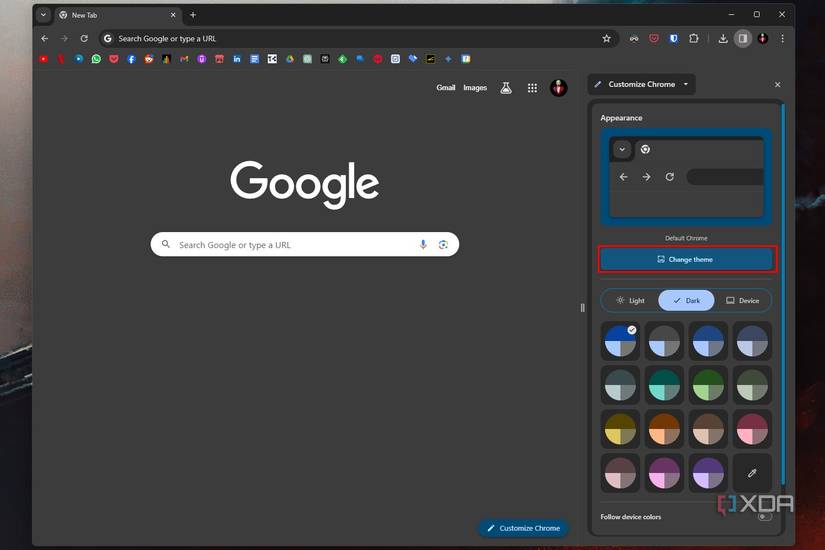Open the tab search dropdown arrow

(x=43, y=15)
